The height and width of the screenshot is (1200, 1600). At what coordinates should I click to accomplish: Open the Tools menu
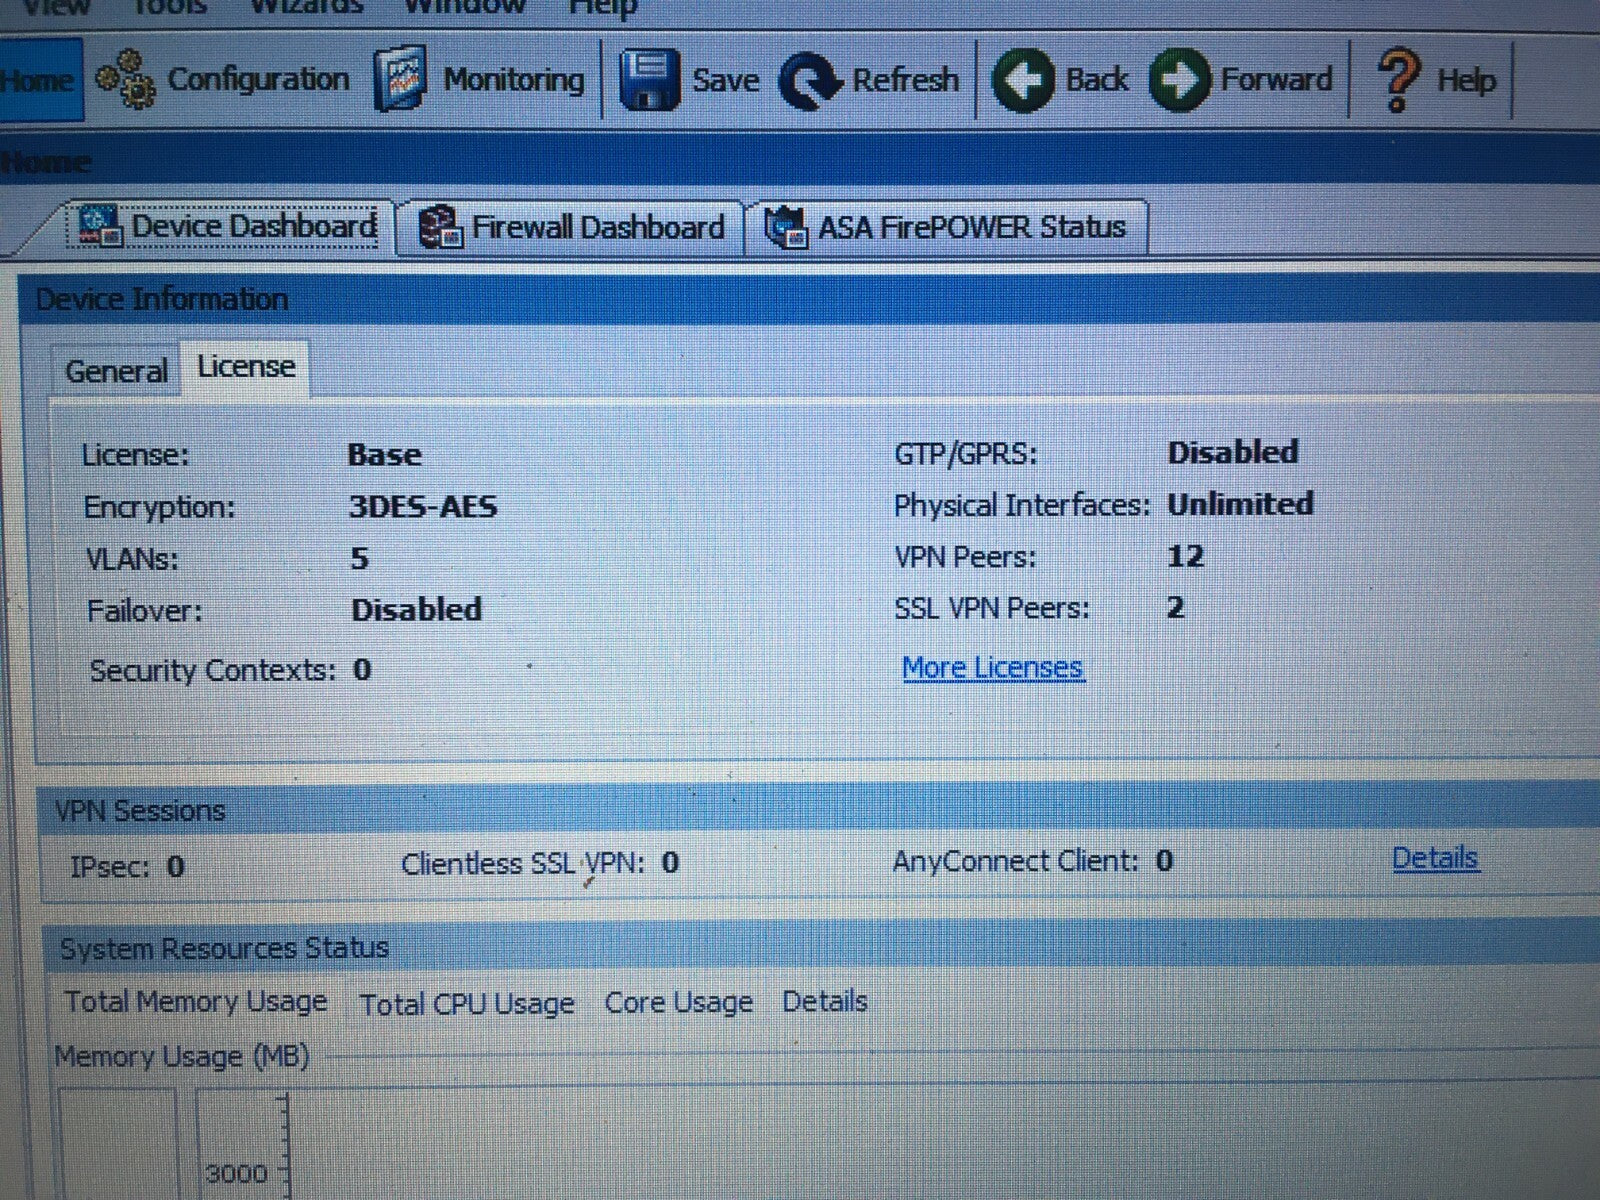click(x=165, y=8)
